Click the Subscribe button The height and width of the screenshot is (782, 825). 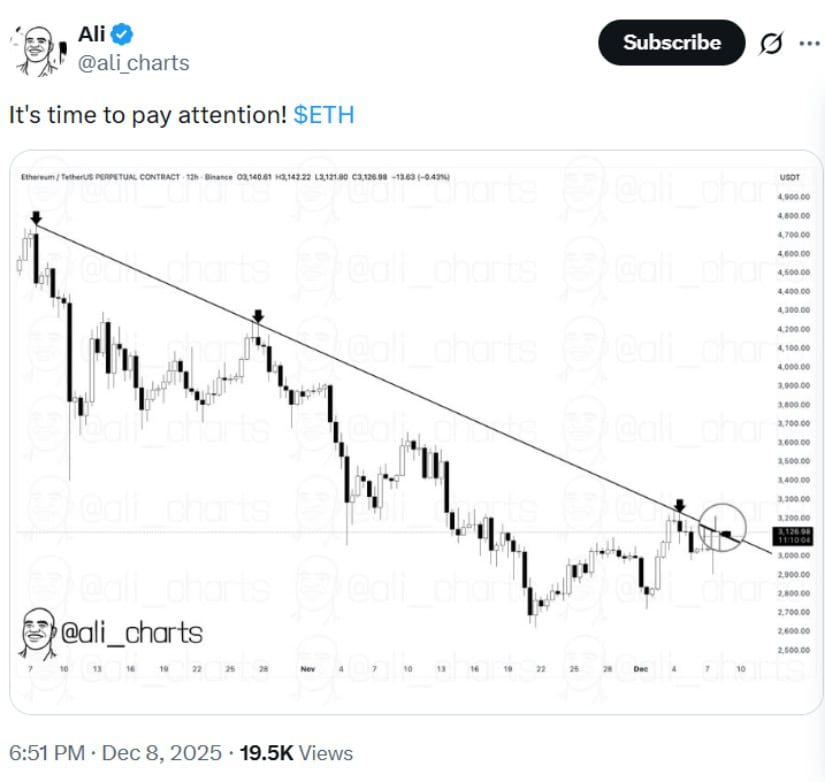670,43
